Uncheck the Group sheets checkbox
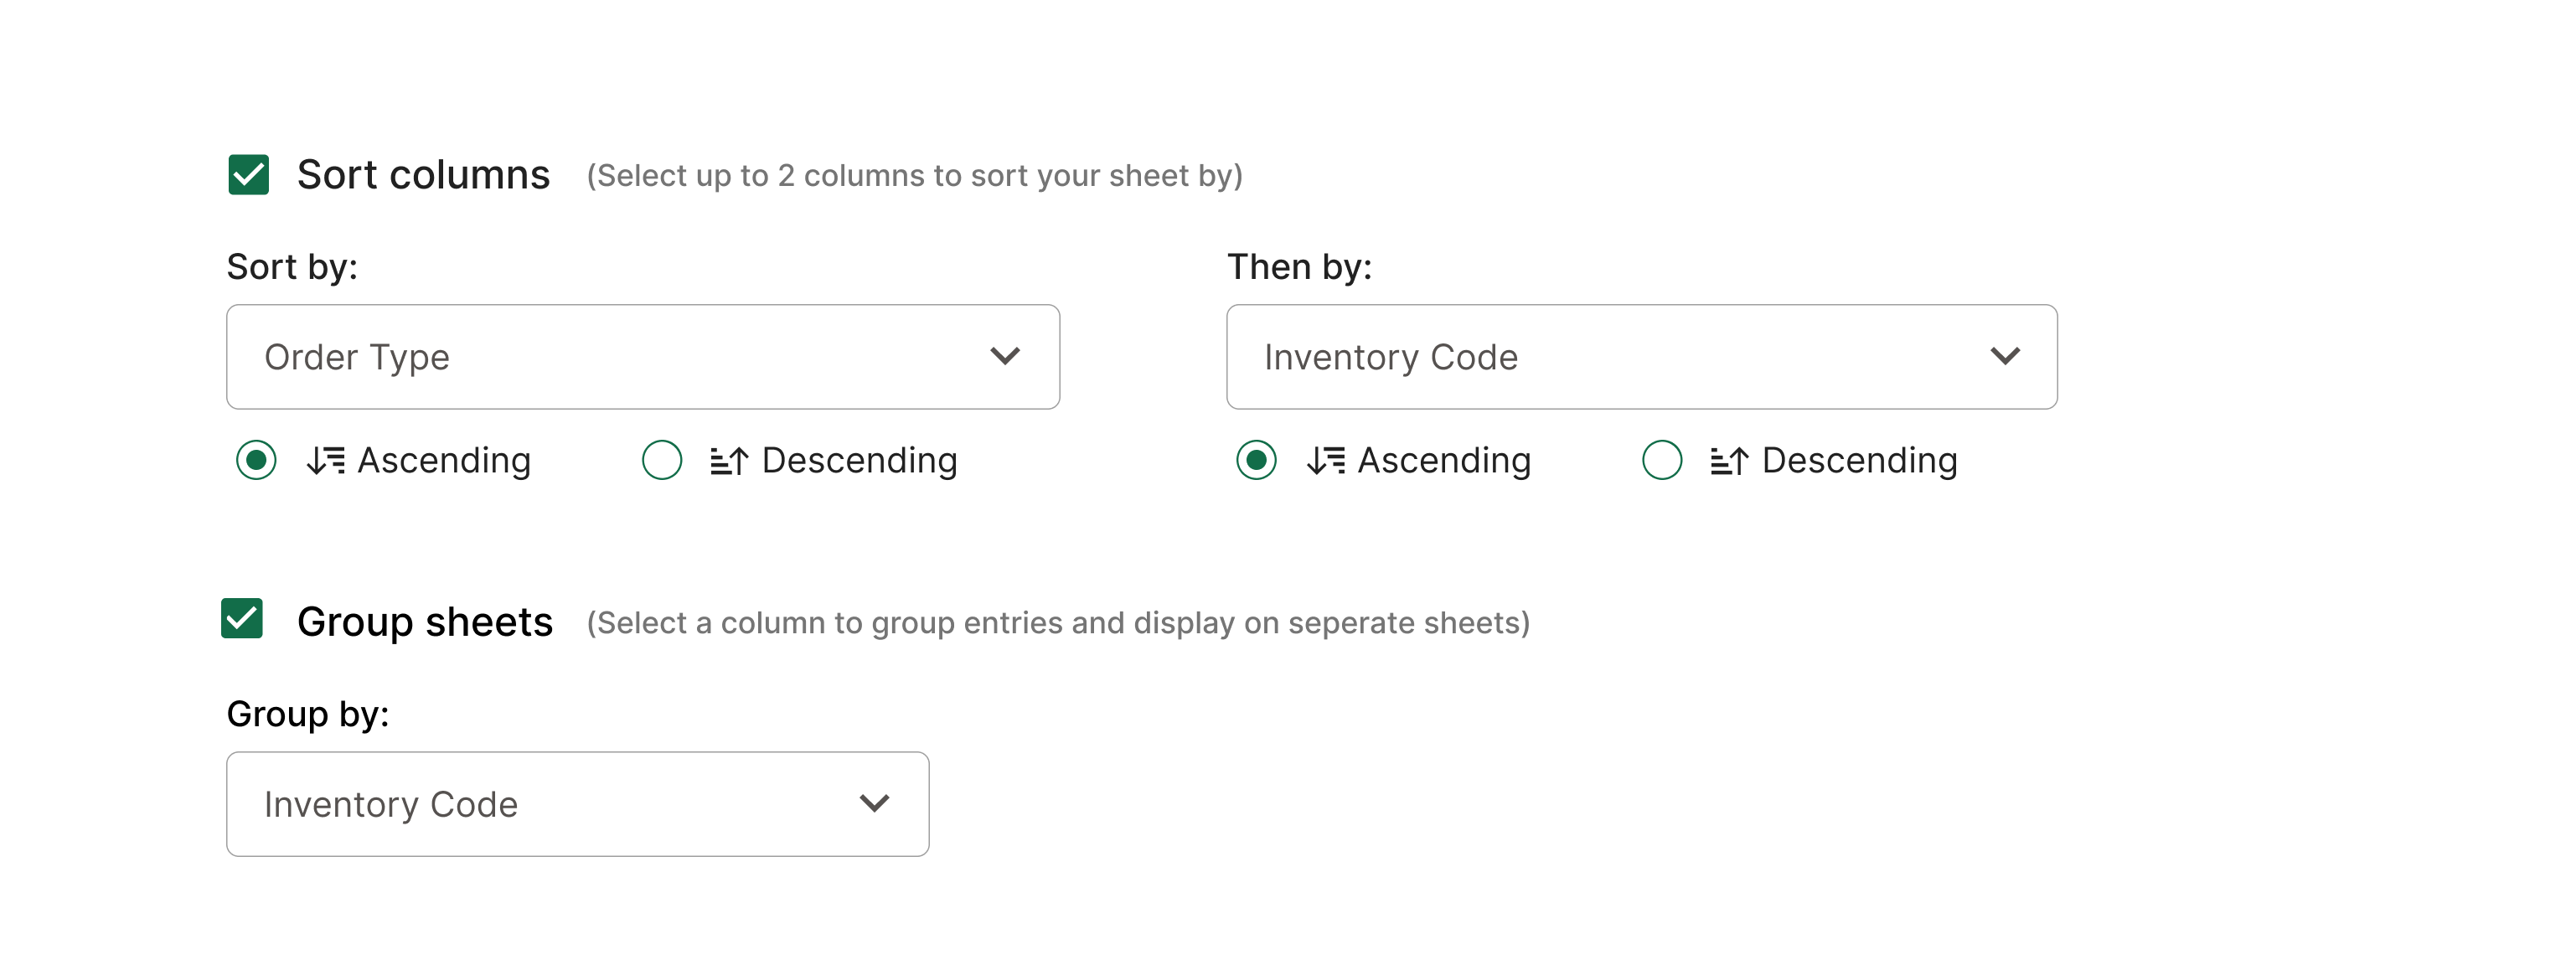 (x=242, y=618)
